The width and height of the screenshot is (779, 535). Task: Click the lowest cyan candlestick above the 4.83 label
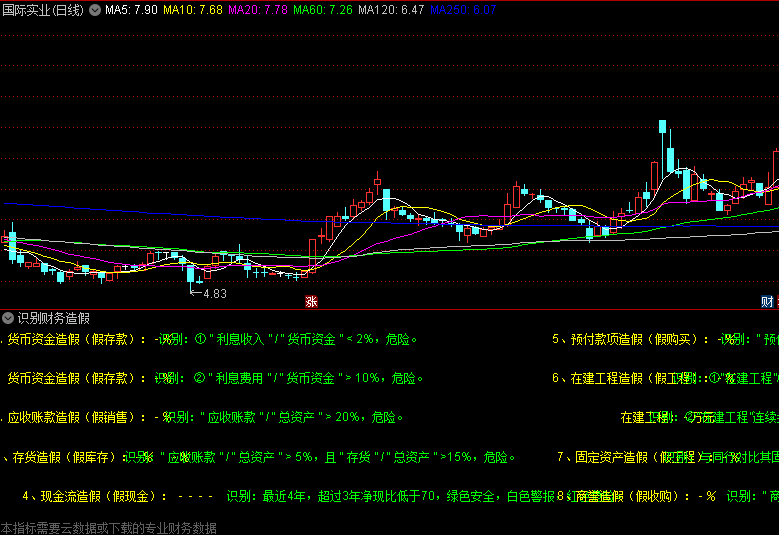tap(190, 274)
